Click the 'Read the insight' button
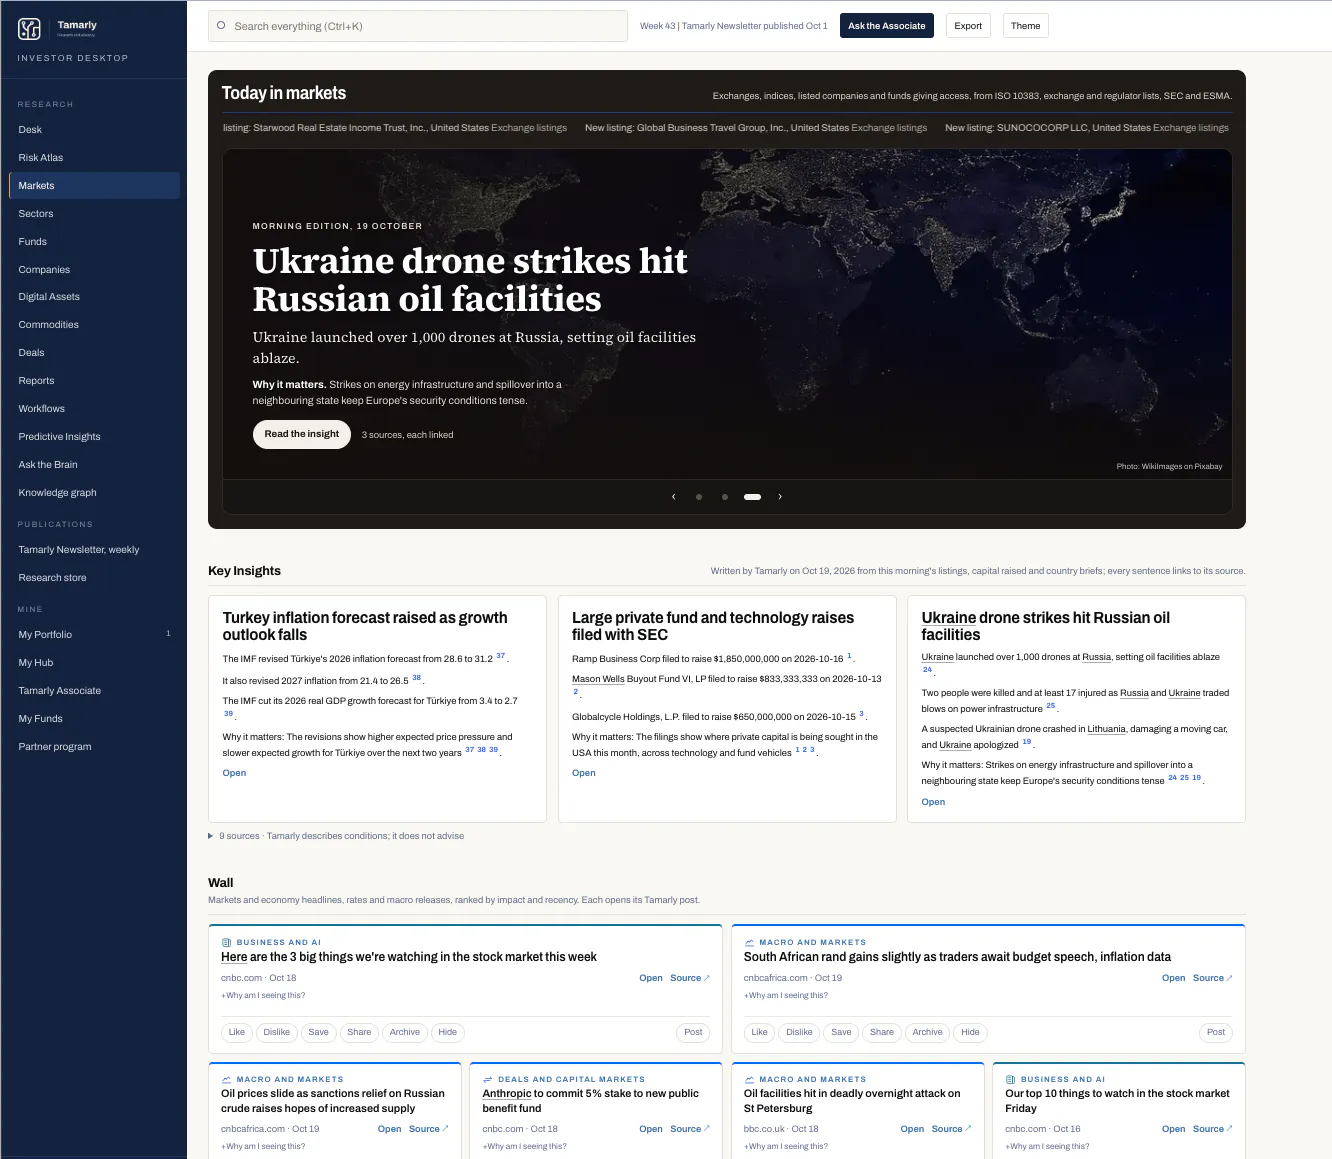 (302, 434)
